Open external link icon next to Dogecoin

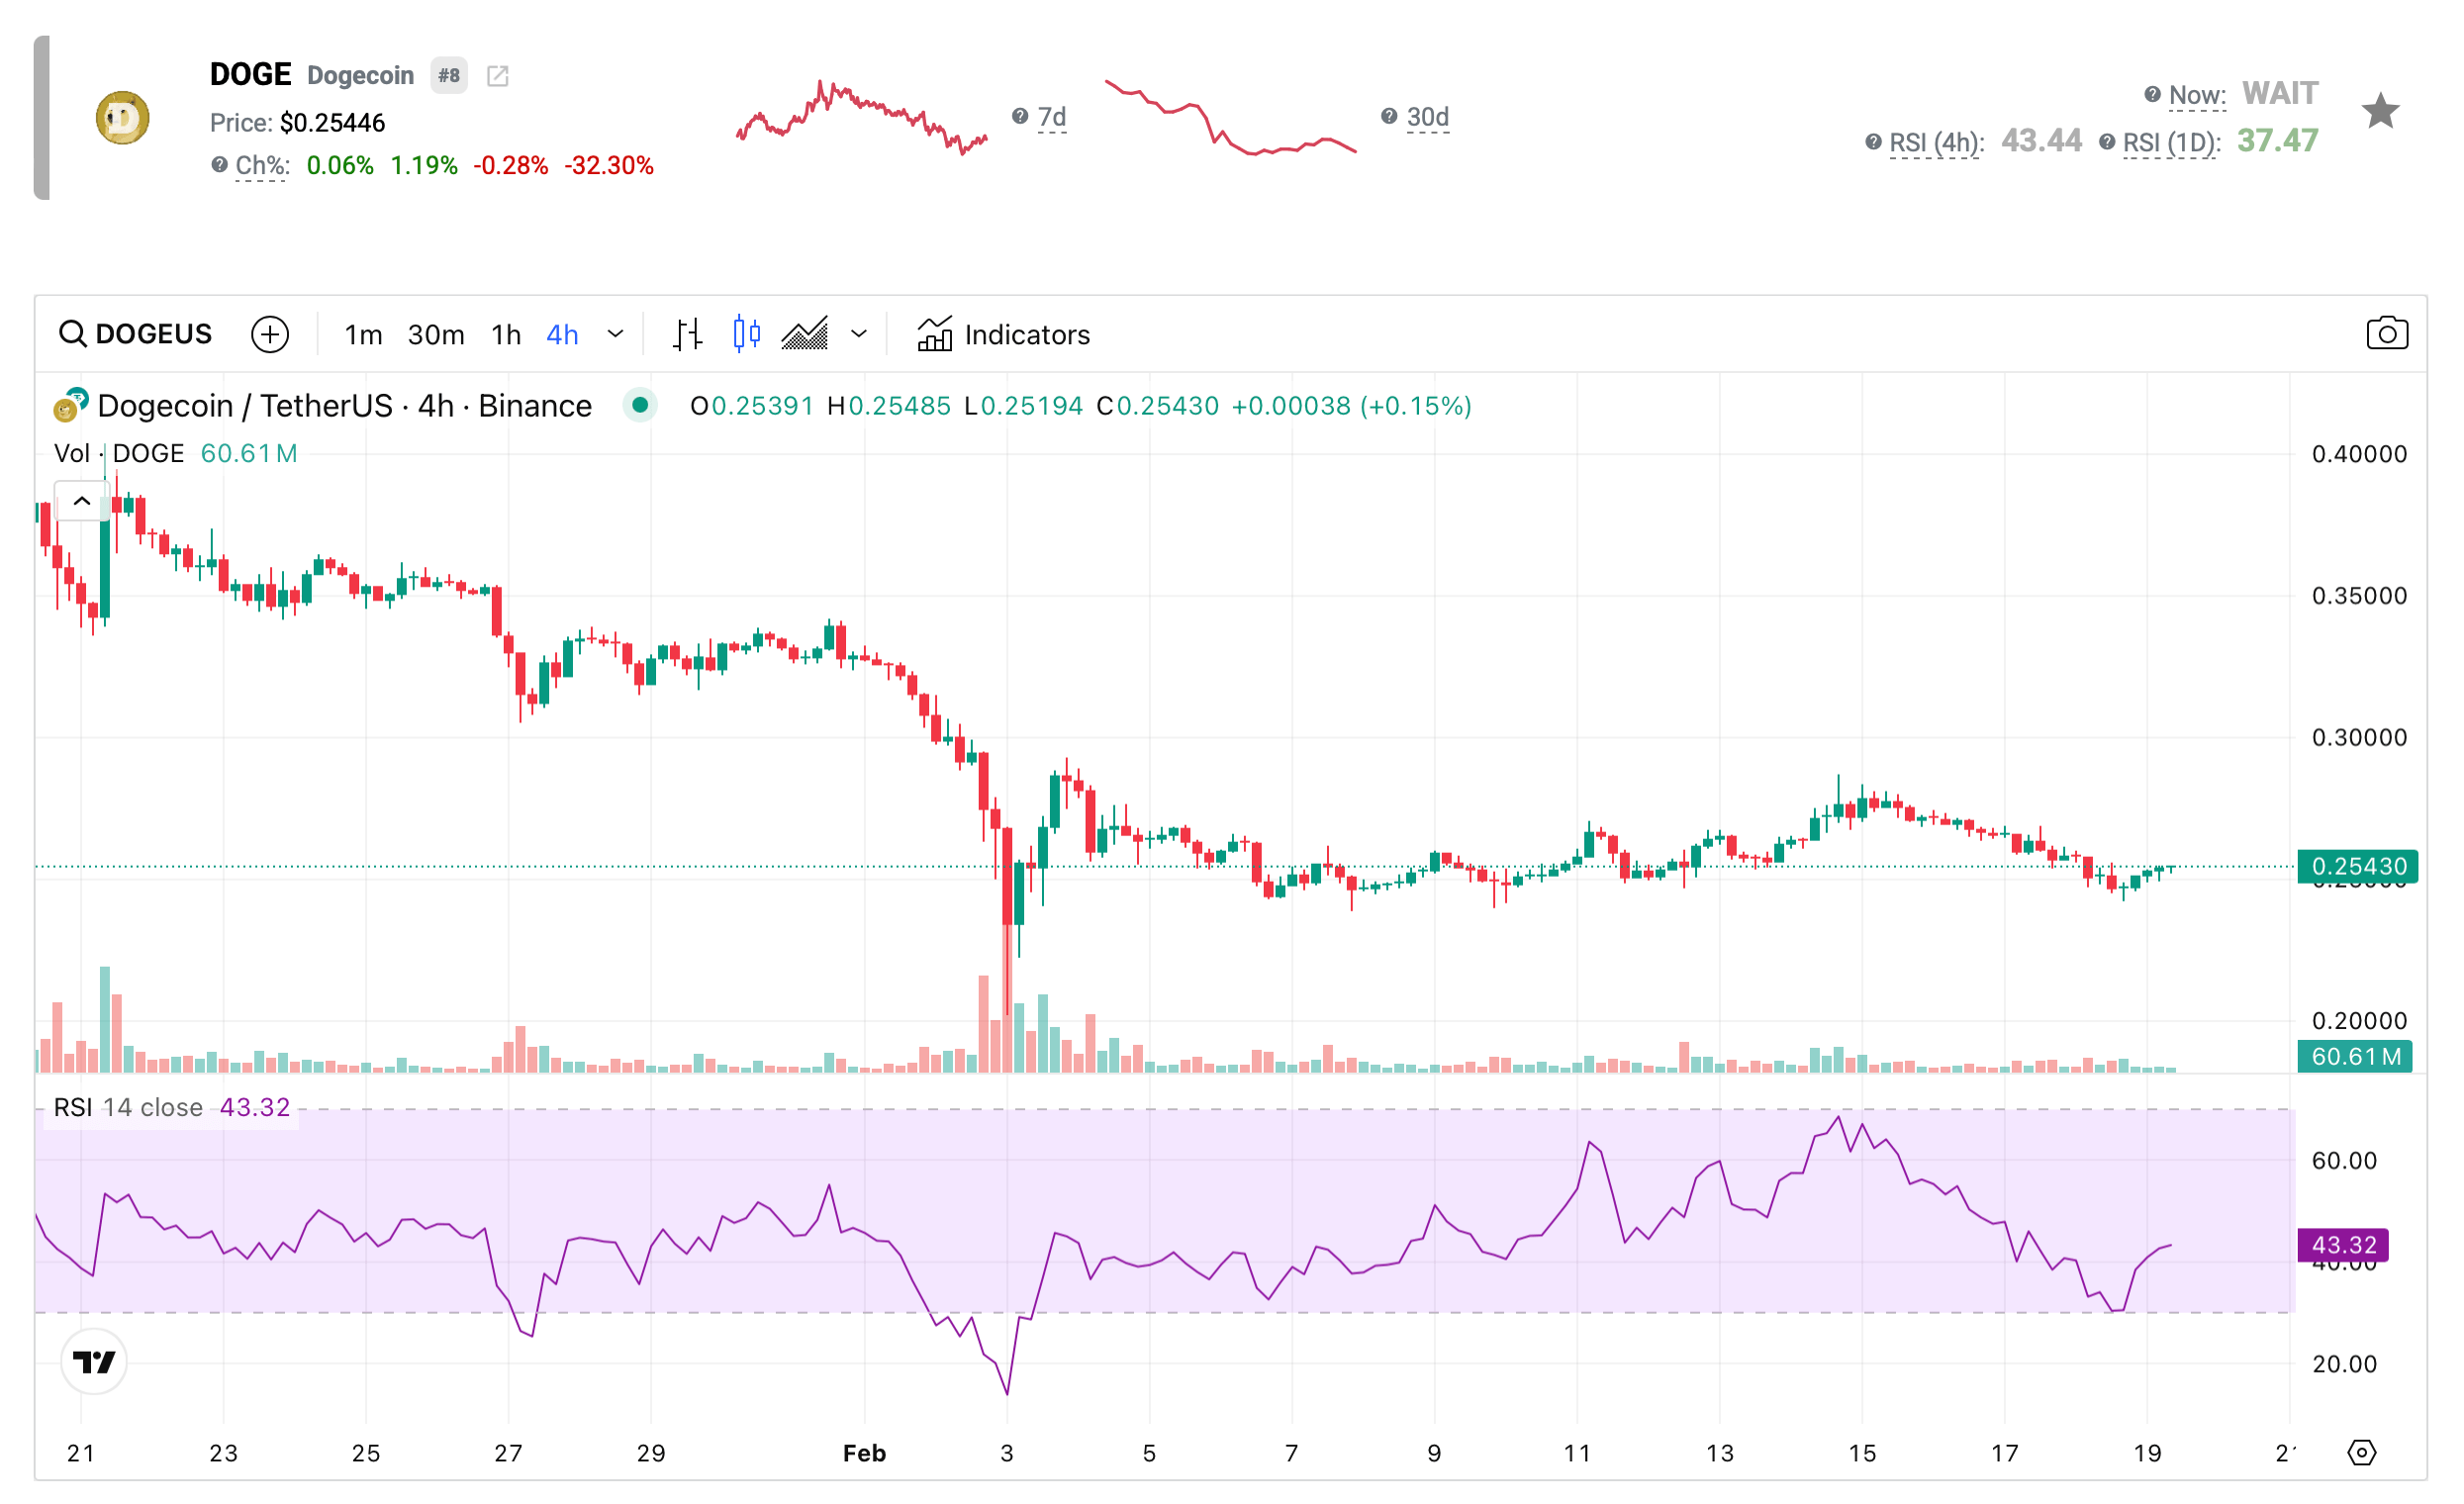(x=497, y=76)
